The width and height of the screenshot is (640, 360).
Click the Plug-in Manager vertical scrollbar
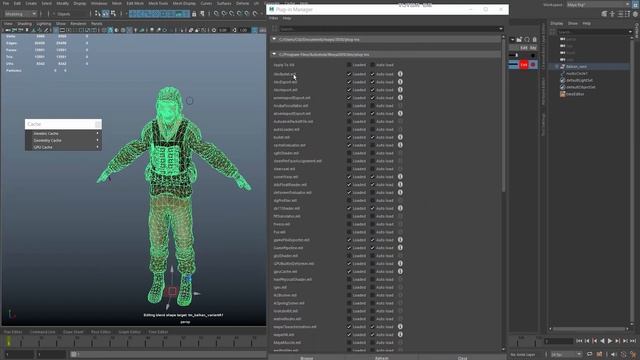pos(503,114)
